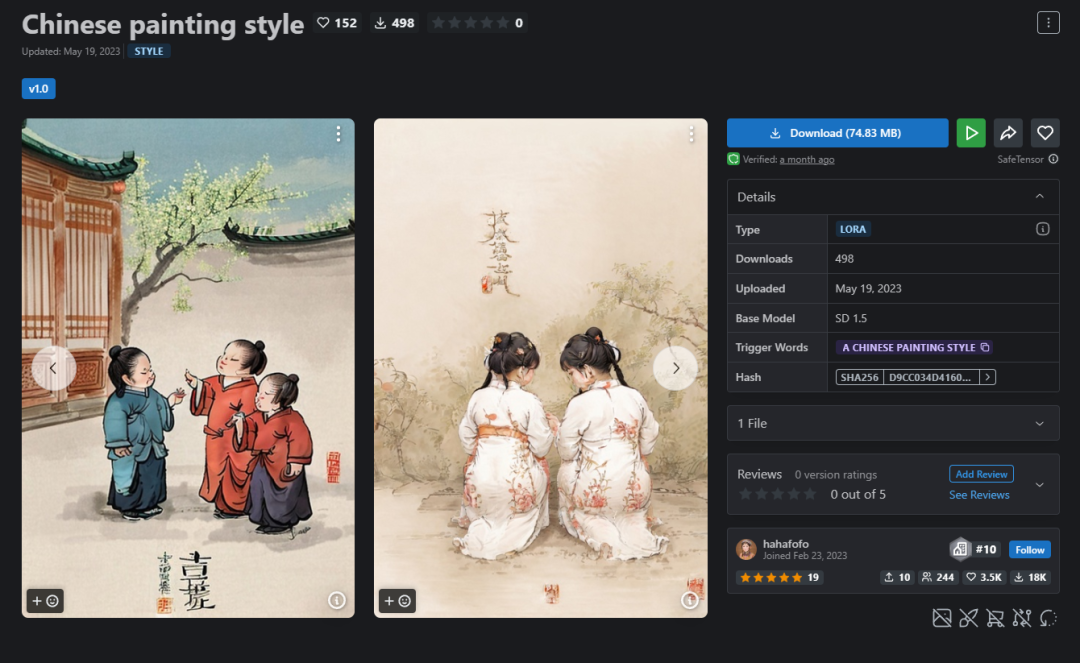This screenshot has width=1080, height=663.
Task: Expand the Reviews section chevron
Action: click(x=1039, y=485)
